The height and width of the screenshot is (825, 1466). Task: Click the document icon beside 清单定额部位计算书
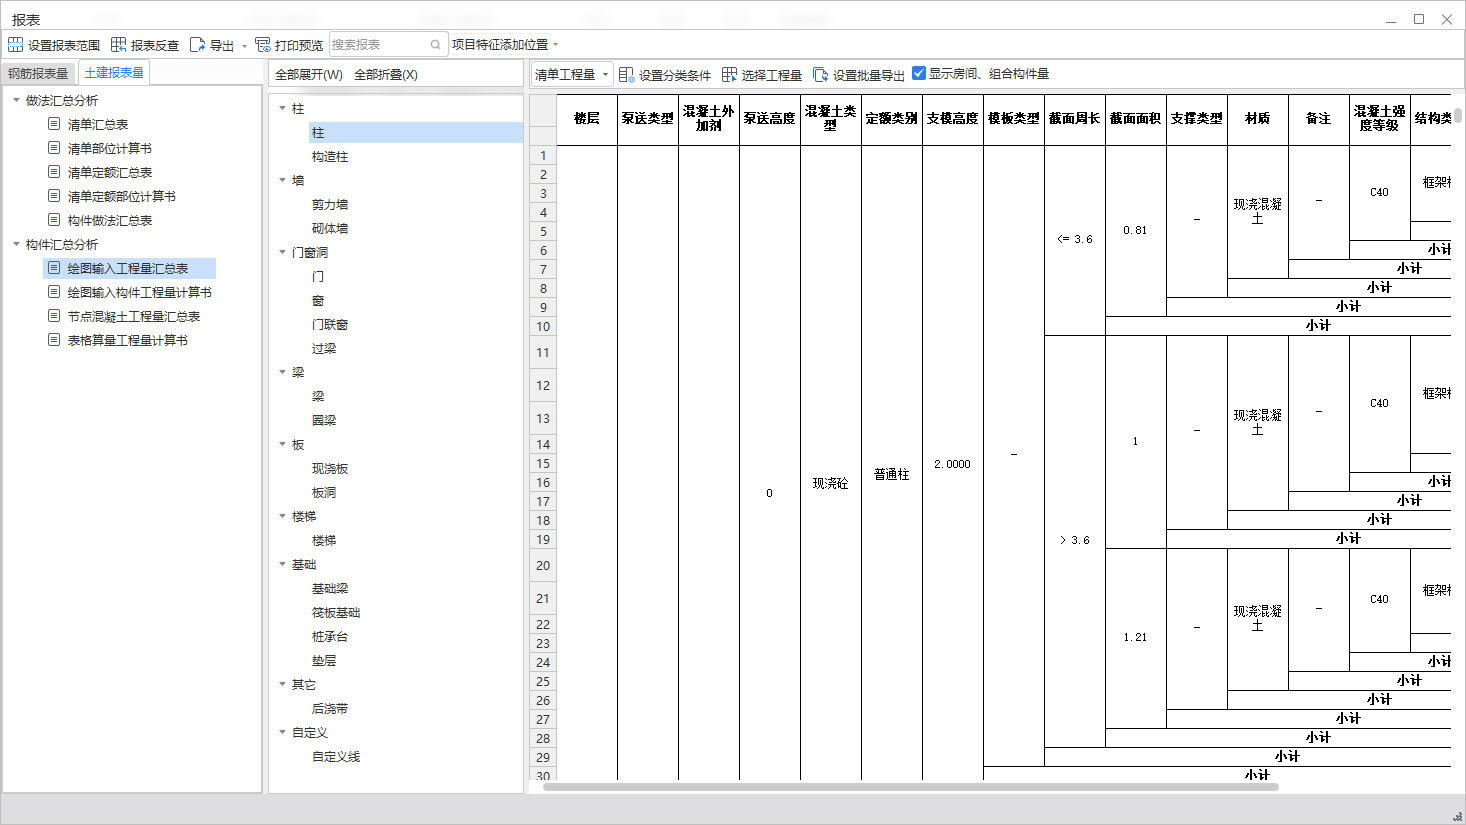[x=55, y=196]
